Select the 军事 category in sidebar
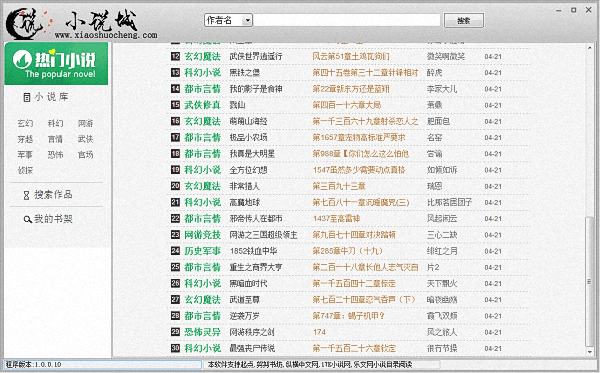Viewport: 600px width, 373px height. pyautogui.click(x=25, y=155)
